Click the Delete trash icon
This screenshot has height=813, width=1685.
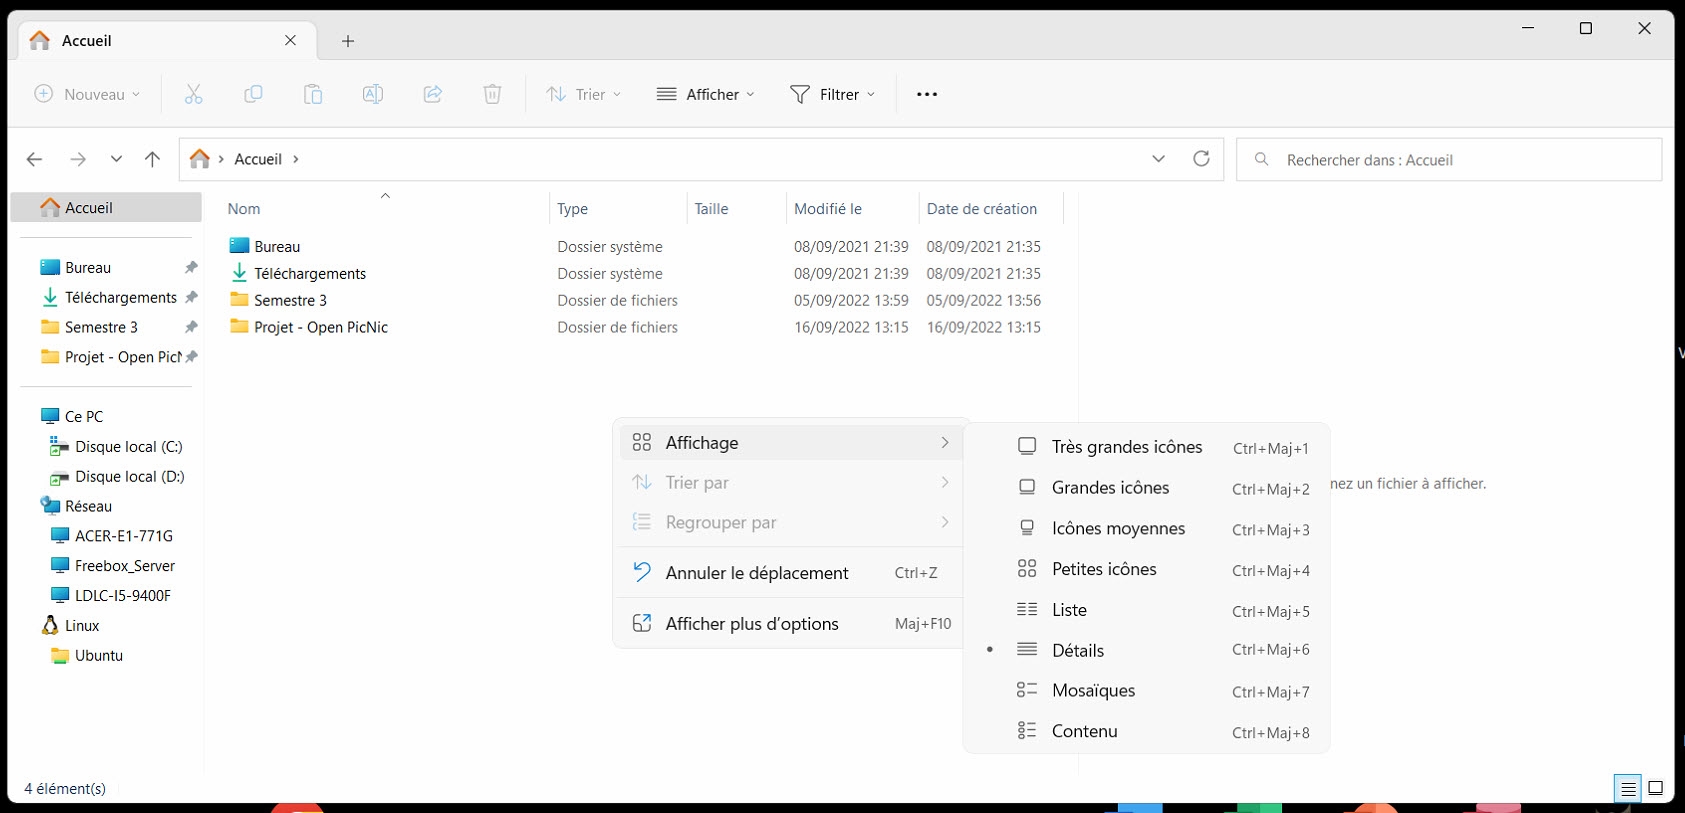[x=492, y=94]
